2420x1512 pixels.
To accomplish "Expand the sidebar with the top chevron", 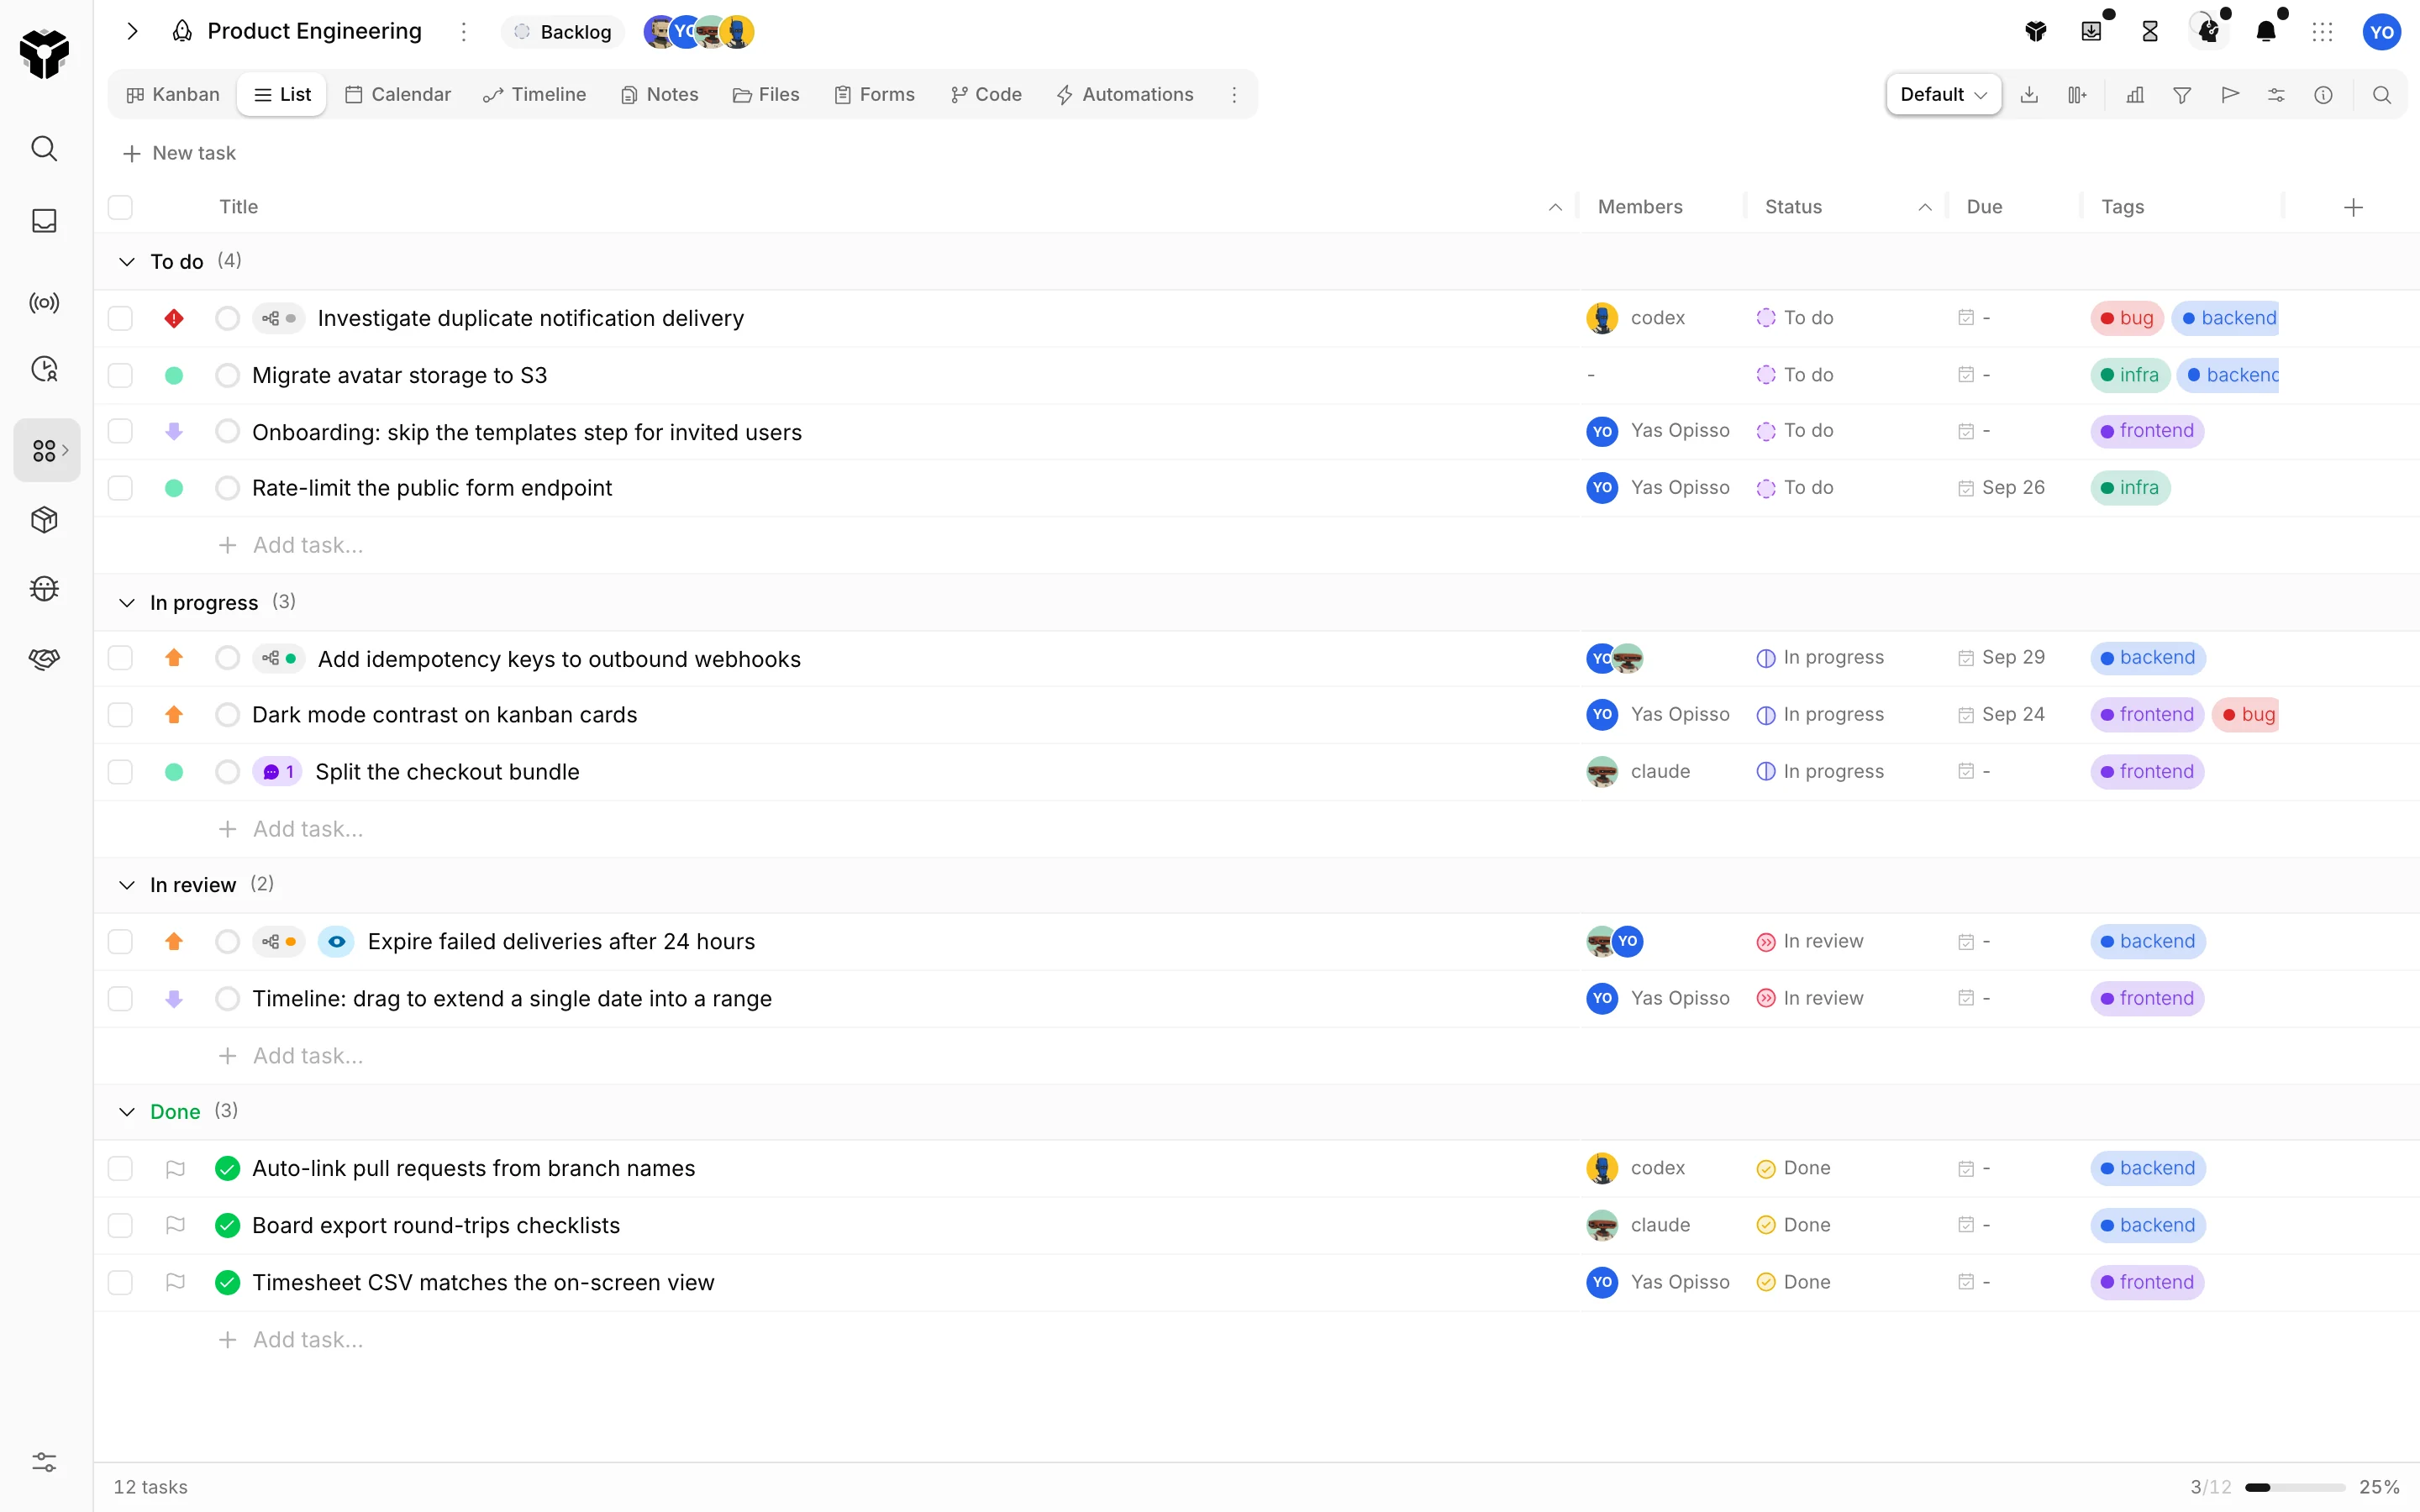I will 132,32.
